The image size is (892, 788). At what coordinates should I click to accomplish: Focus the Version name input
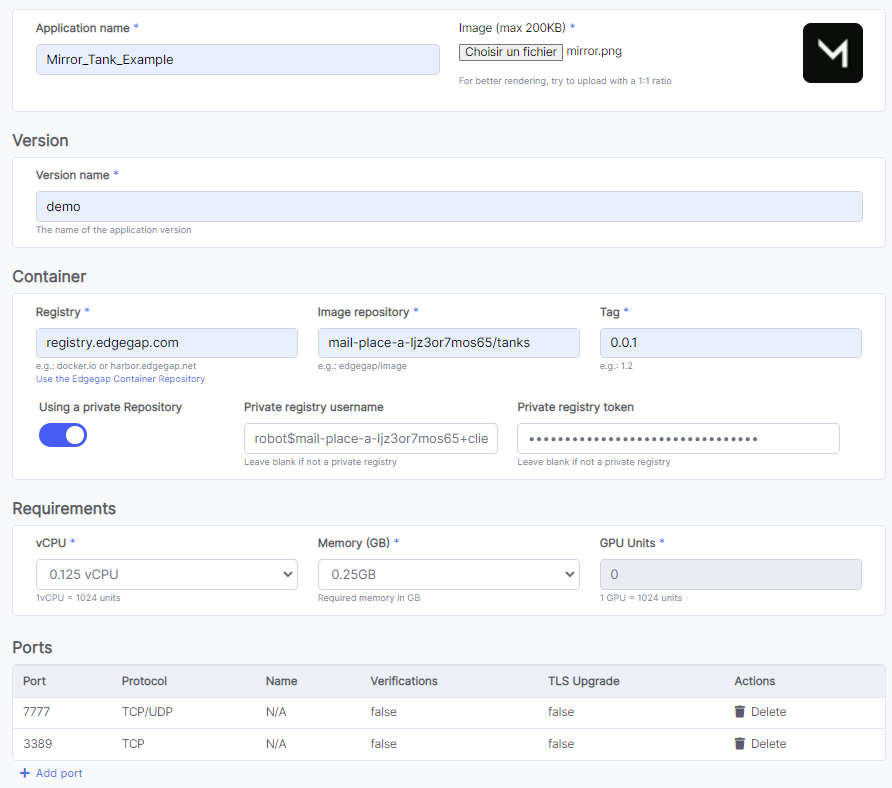click(448, 206)
